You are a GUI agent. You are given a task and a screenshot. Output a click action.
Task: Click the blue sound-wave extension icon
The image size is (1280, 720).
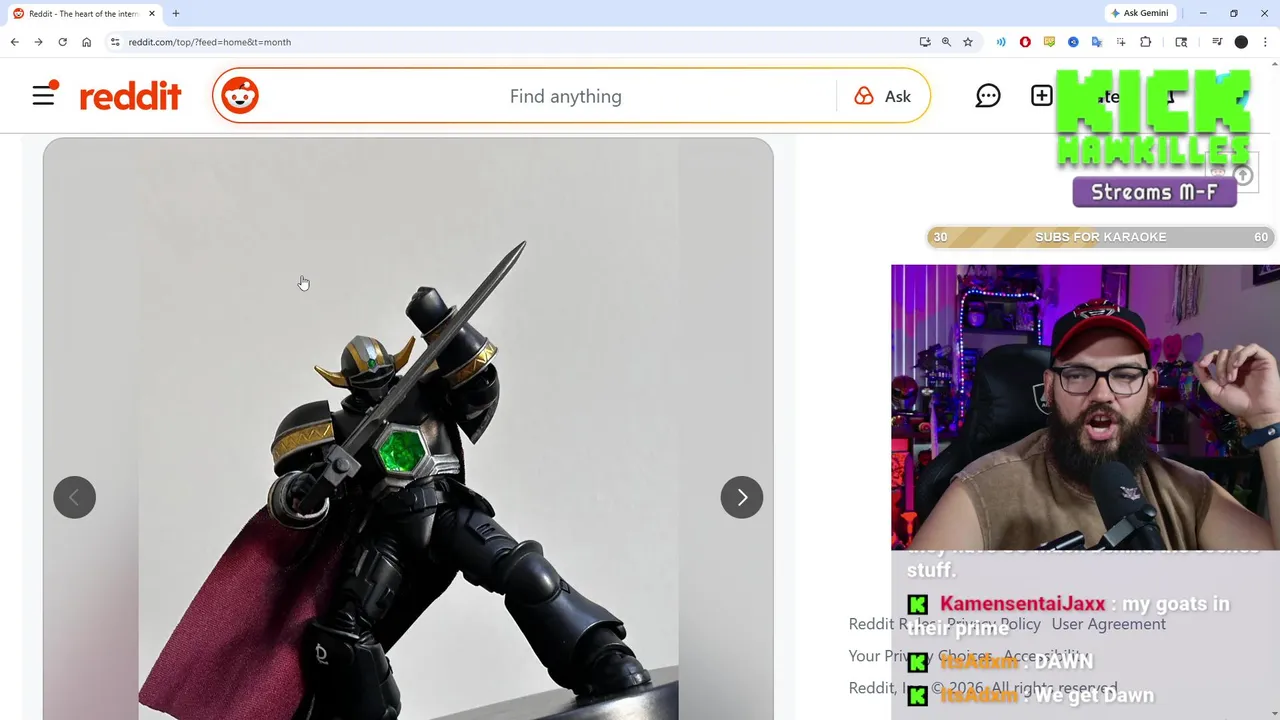[1001, 42]
